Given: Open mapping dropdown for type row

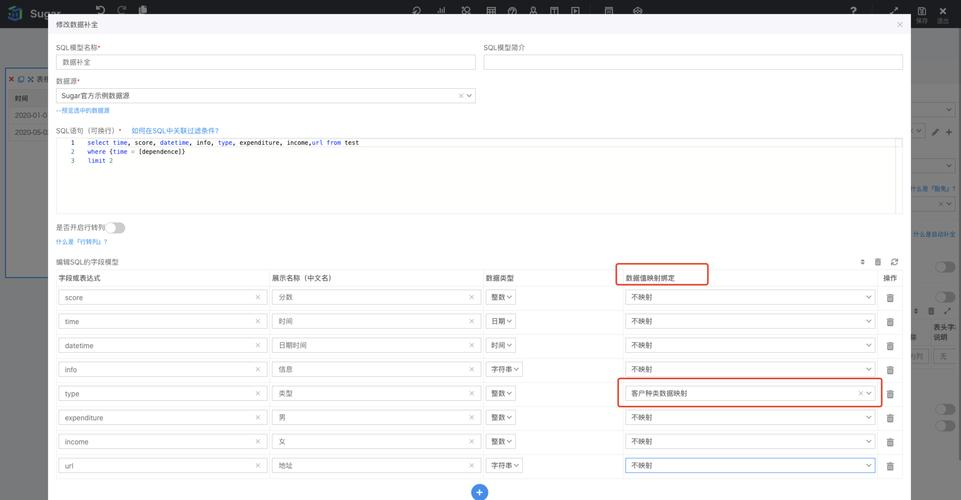Looking at the screenshot, I should [x=750, y=393].
